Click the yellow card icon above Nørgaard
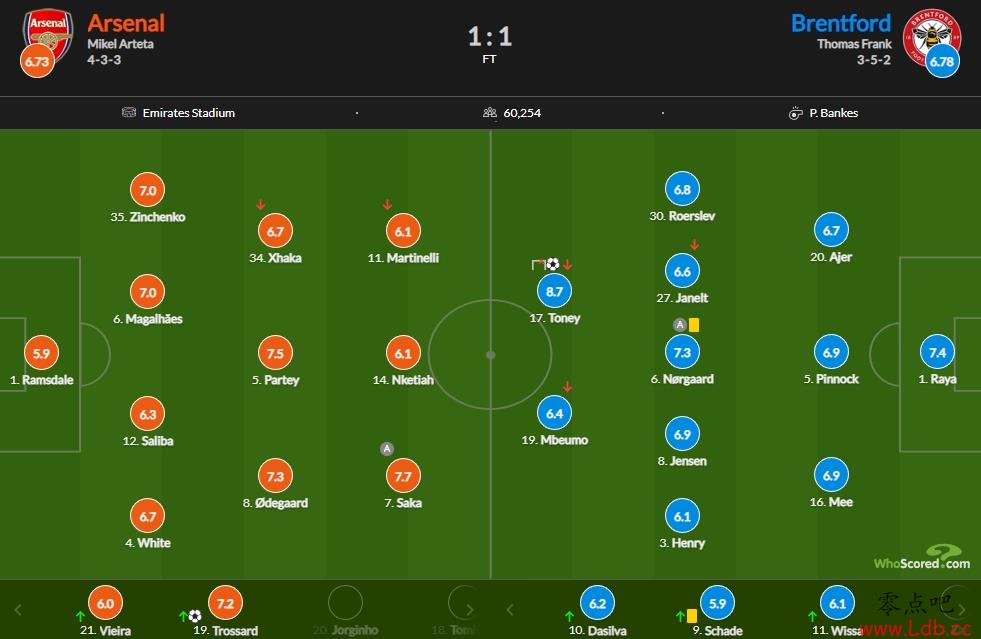This screenshot has height=639, width=981. tap(694, 325)
